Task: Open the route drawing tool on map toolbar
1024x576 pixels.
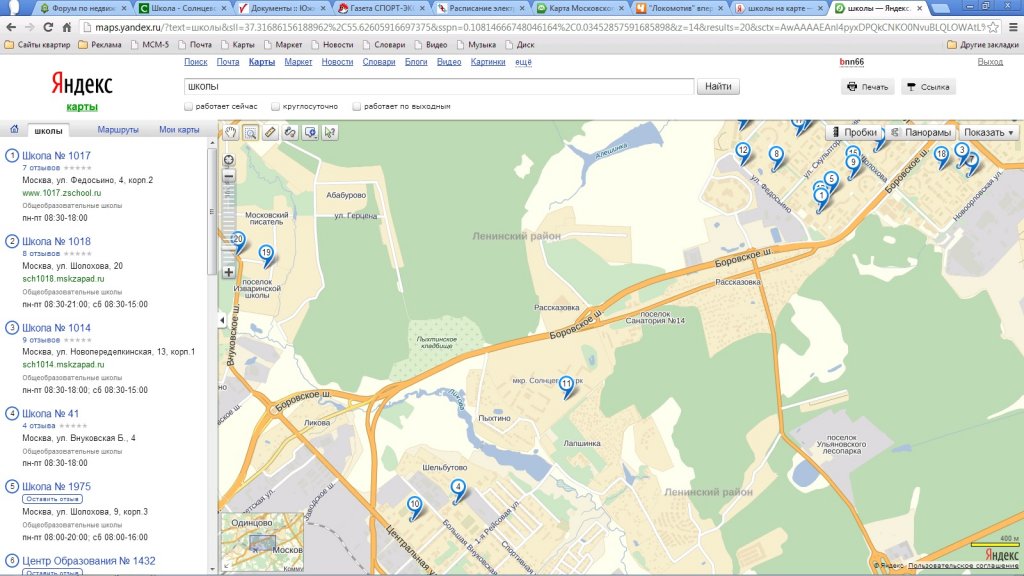Action: (290, 133)
